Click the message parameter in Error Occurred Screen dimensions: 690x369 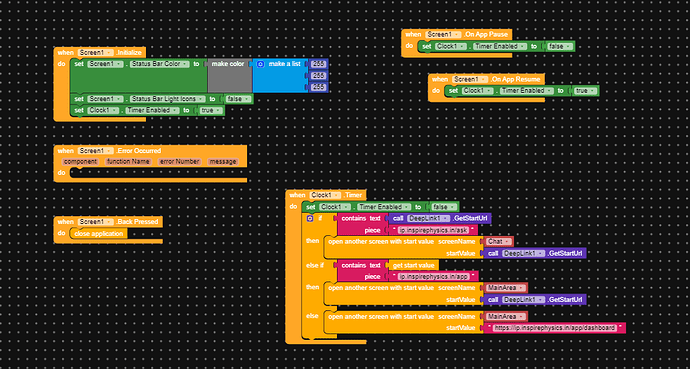click(223, 162)
